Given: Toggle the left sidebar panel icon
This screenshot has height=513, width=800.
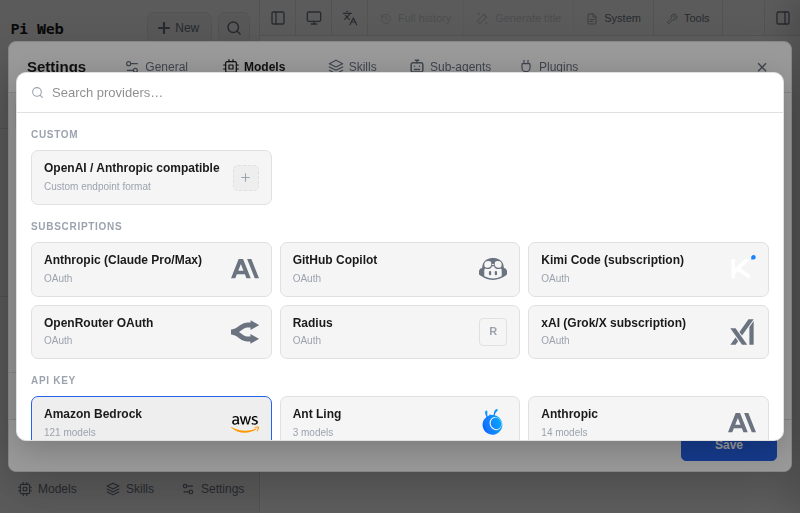Looking at the screenshot, I should pyautogui.click(x=278, y=18).
